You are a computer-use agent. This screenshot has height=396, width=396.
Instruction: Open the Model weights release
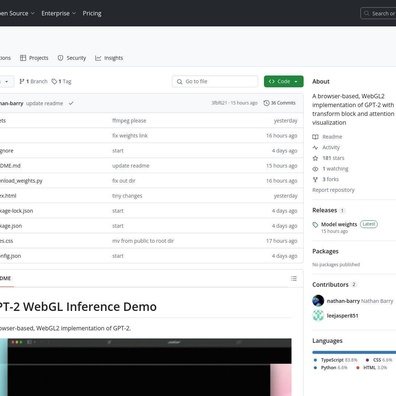339,224
